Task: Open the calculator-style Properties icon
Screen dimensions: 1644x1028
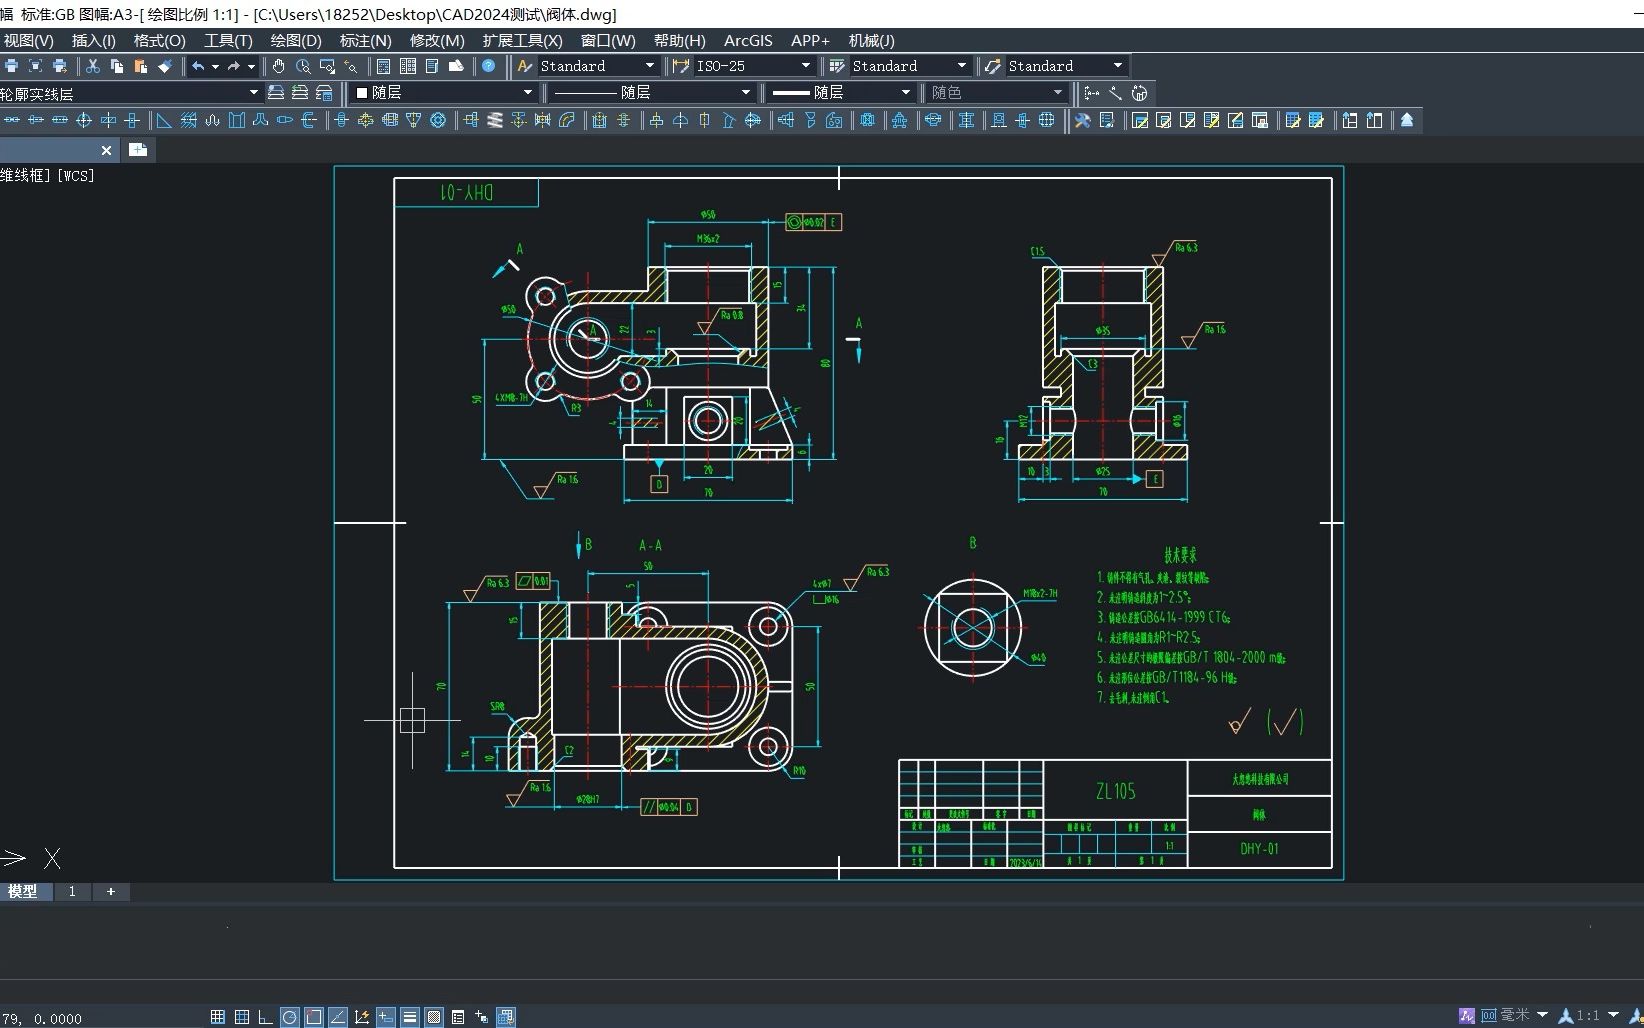Action: [x=383, y=66]
